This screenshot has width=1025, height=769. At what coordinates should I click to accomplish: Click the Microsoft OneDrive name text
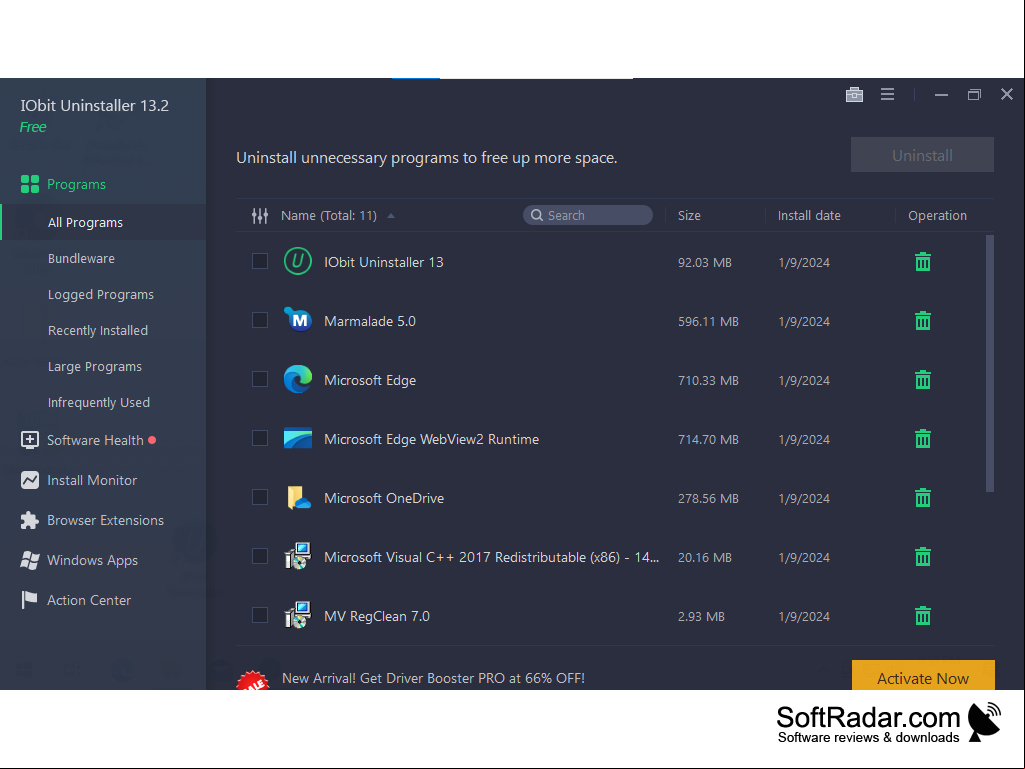384,498
